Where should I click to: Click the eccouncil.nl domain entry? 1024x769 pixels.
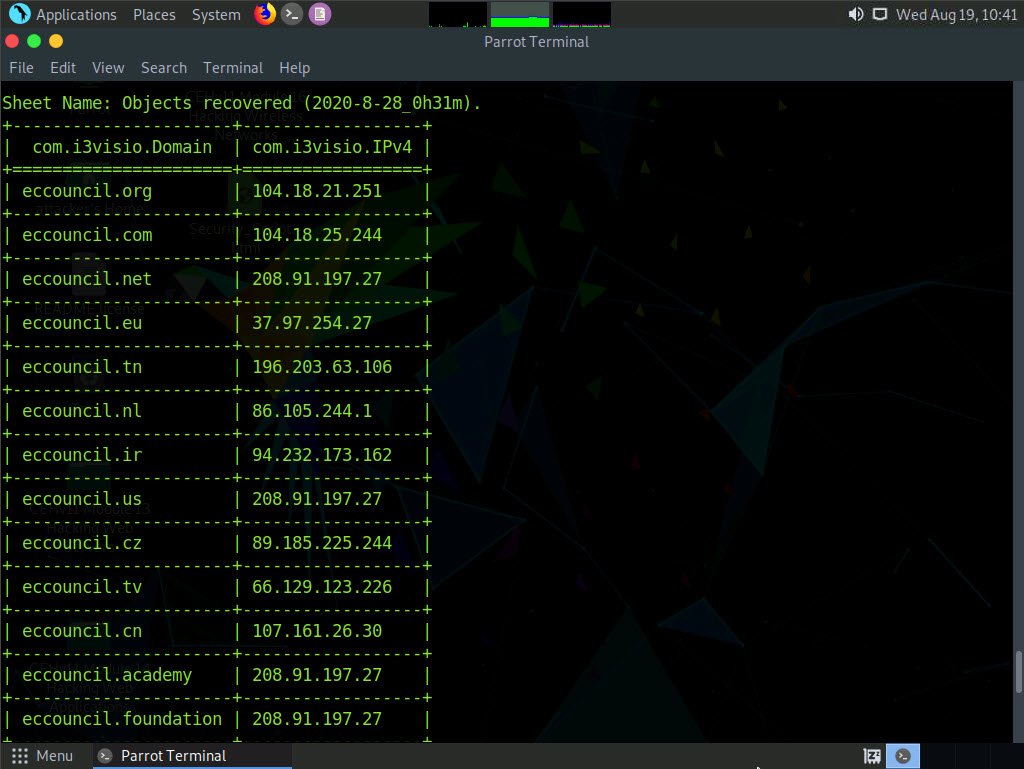(82, 411)
